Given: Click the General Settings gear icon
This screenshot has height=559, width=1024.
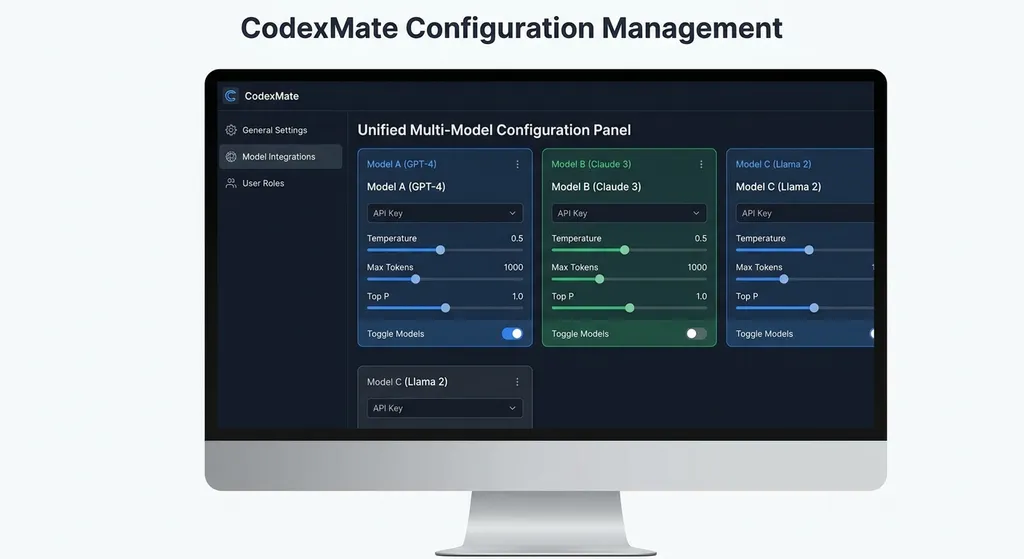Looking at the screenshot, I should (x=231, y=130).
